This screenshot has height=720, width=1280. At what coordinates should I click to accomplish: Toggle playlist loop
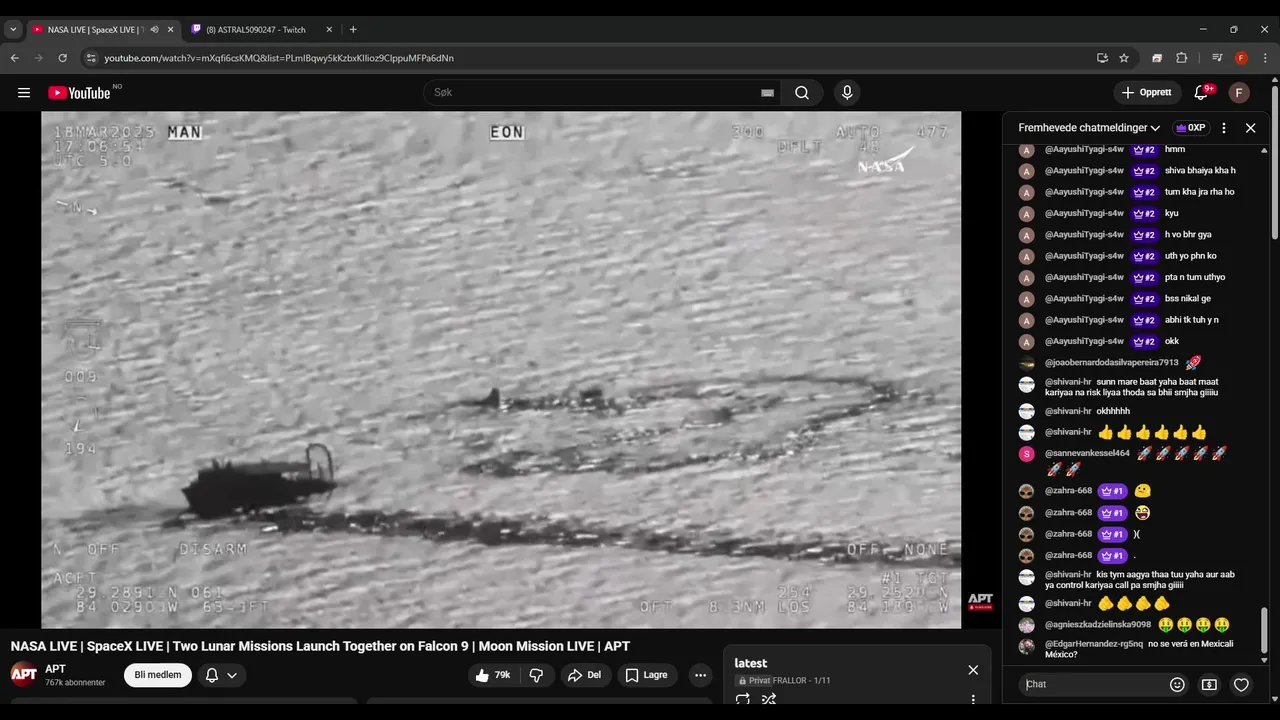point(742,700)
